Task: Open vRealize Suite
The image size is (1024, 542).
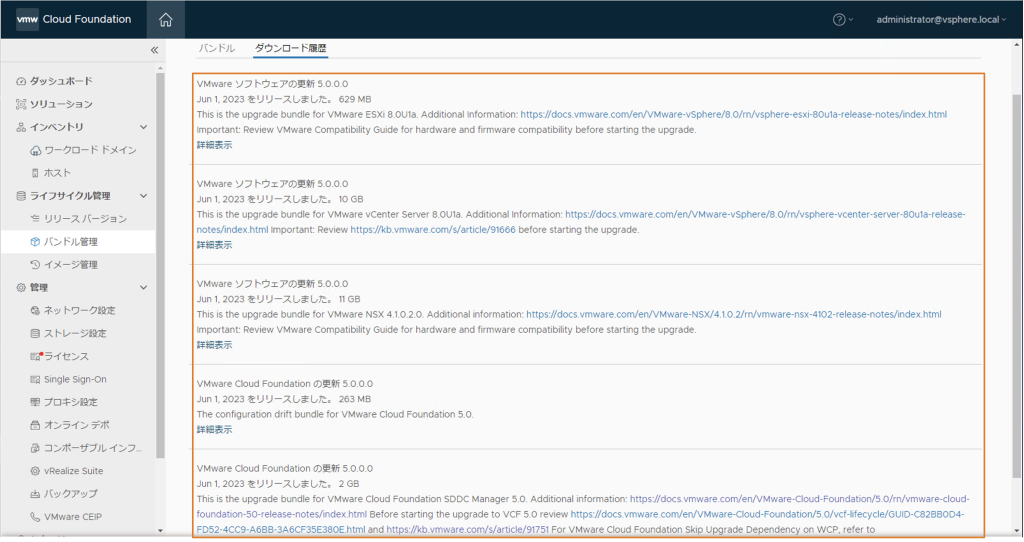Action: (74, 471)
